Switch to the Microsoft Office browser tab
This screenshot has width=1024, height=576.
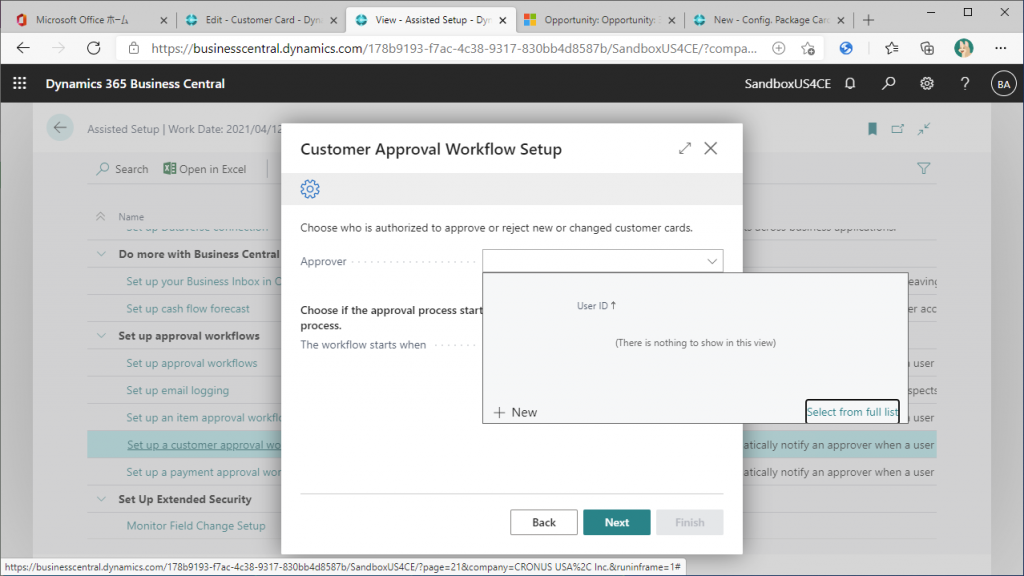pos(88,20)
